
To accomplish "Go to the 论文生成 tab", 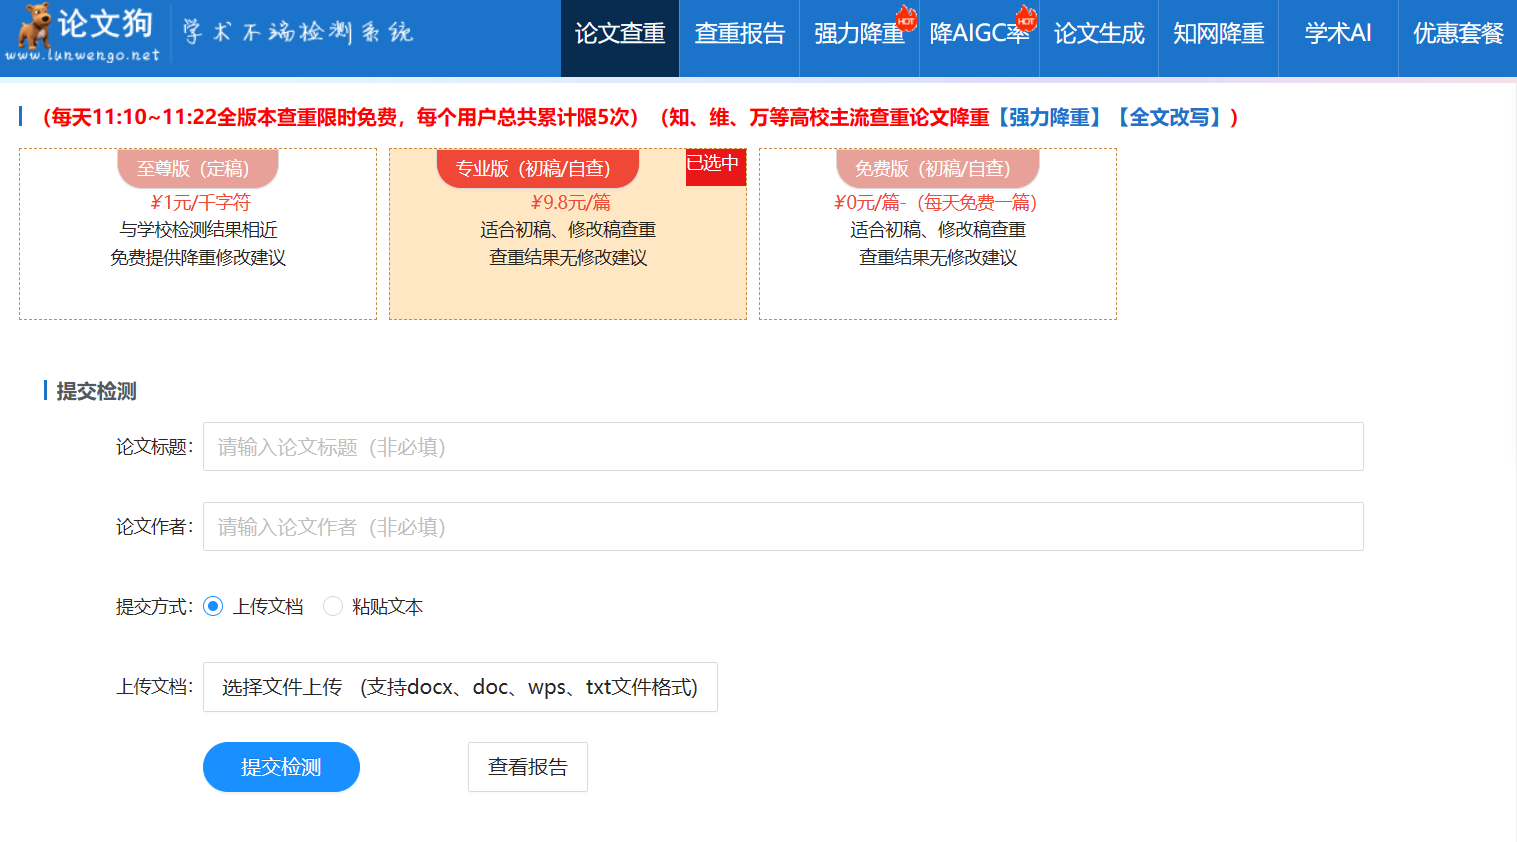I will point(1098,34).
